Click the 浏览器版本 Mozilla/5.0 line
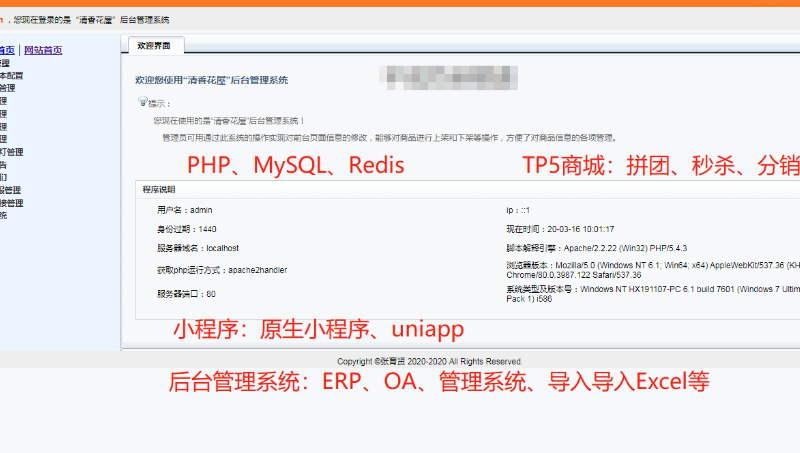Image resolution: width=800 pixels, height=453 pixels. pos(653,270)
